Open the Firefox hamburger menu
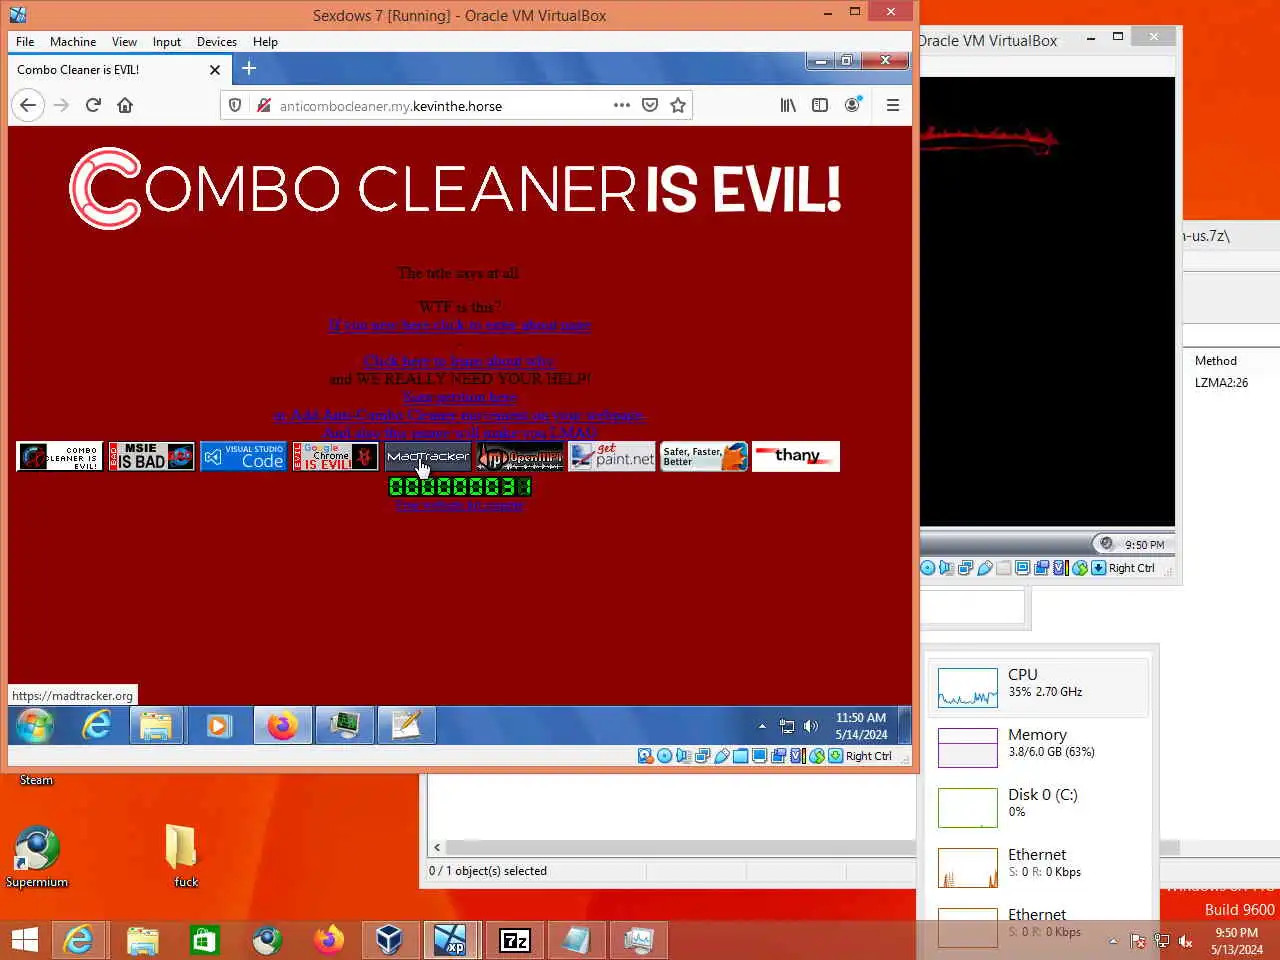Image resolution: width=1280 pixels, height=960 pixels. coord(893,105)
